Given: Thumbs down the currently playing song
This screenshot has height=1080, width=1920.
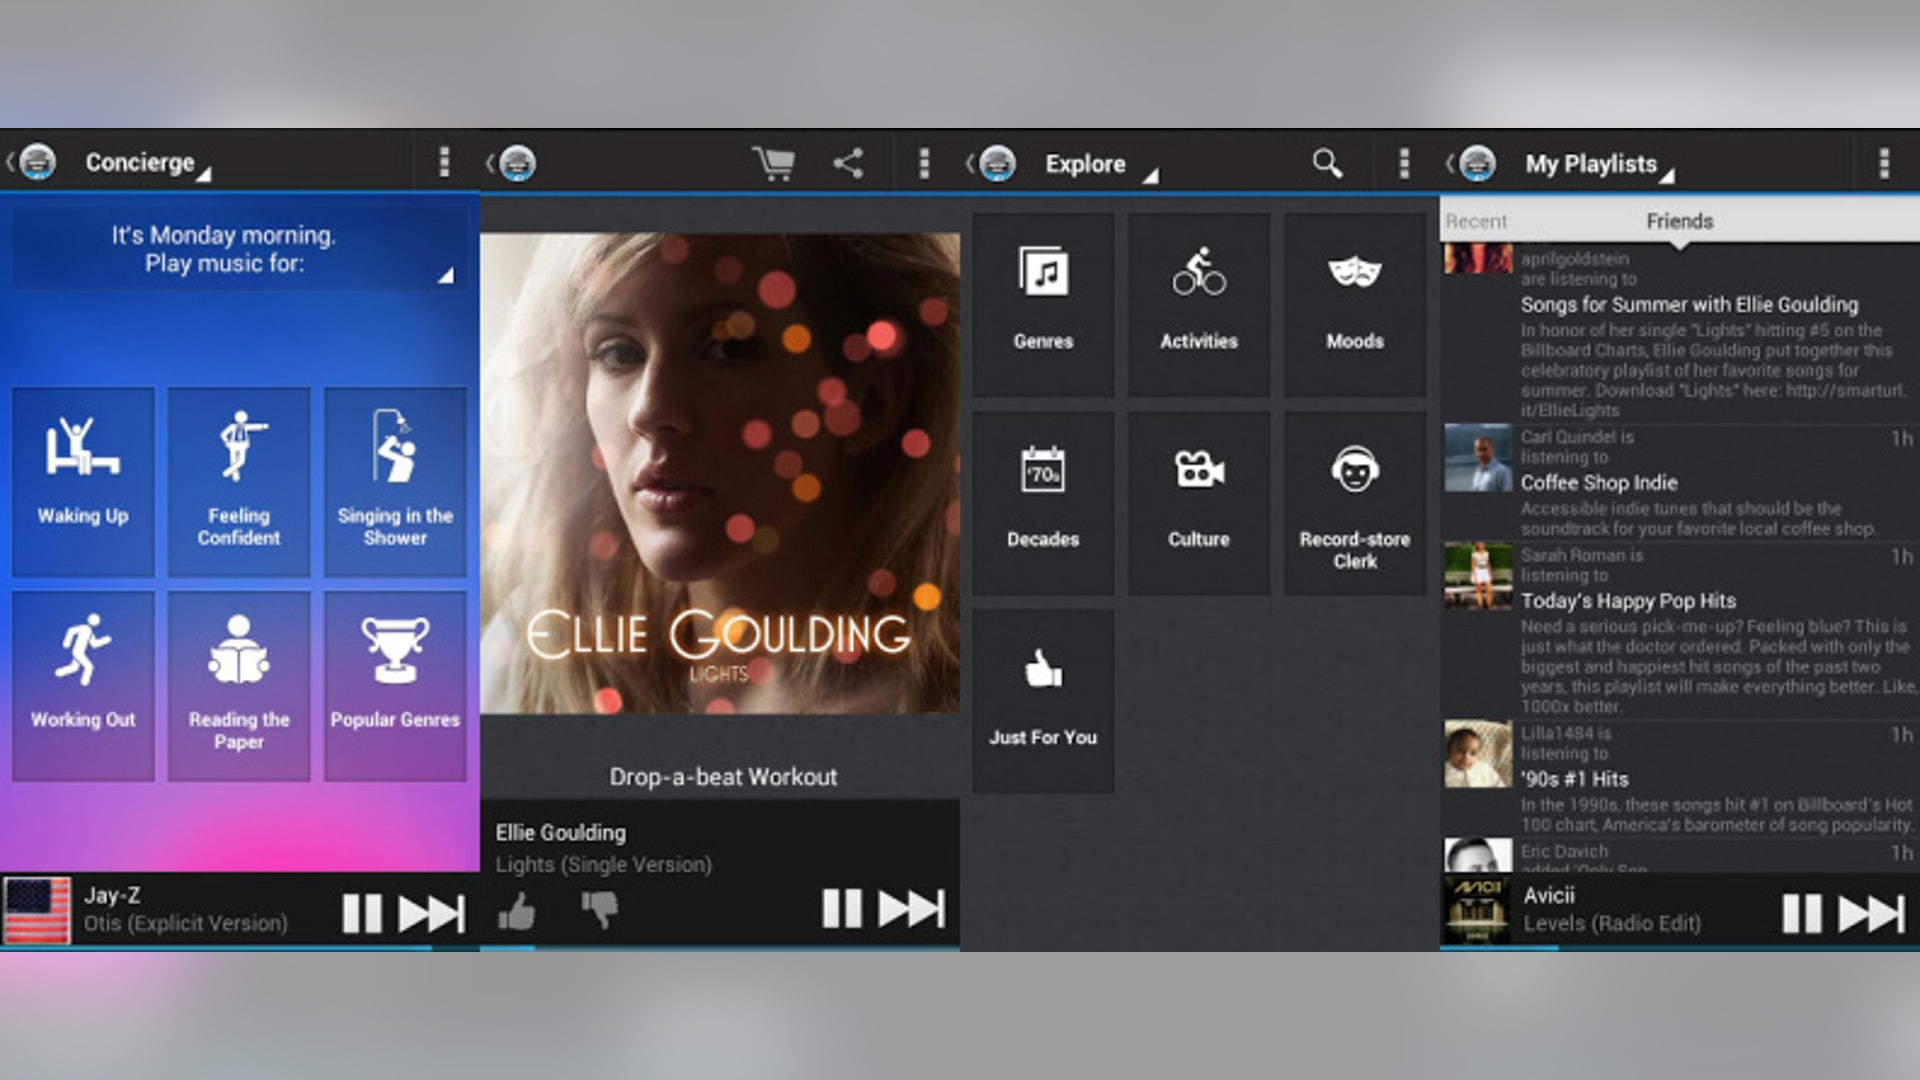Looking at the screenshot, I should point(598,911).
